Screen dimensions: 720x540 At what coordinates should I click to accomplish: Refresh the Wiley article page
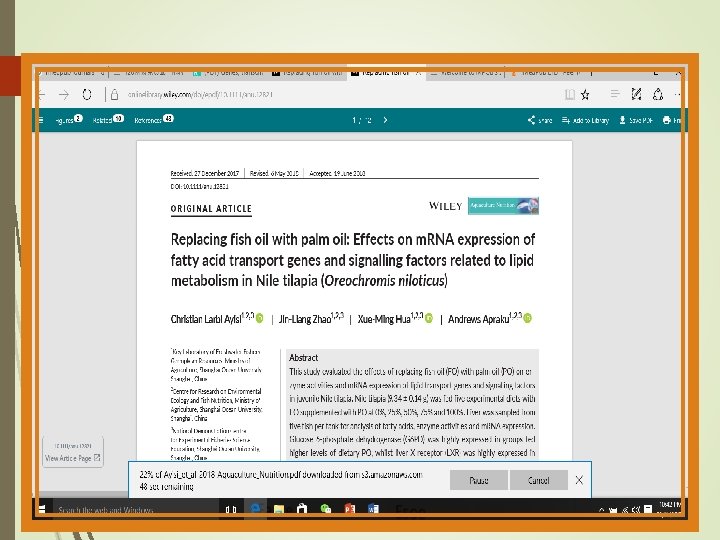click(87, 95)
